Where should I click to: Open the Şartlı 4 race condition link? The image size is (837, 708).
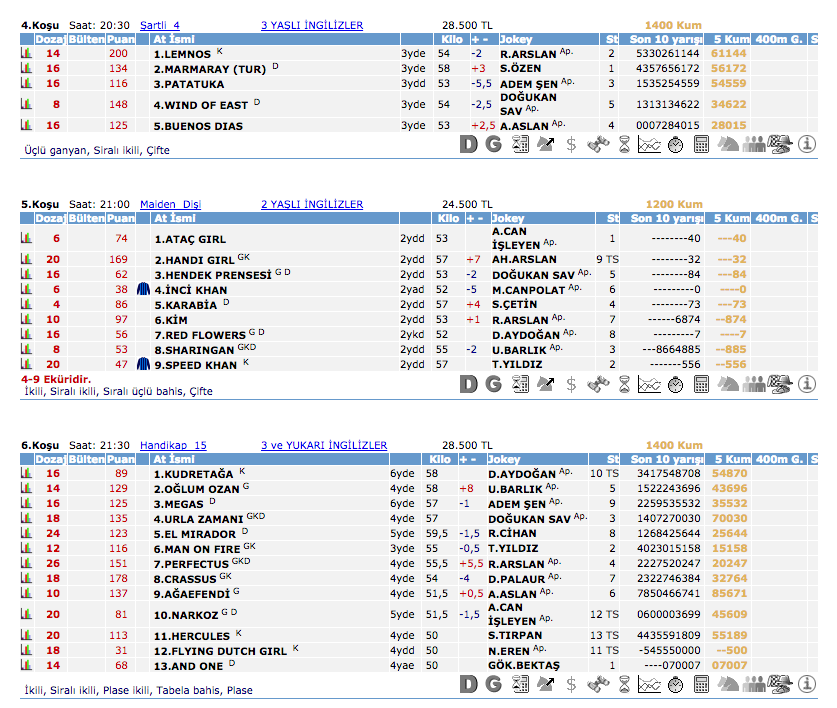tap(160, 25)
